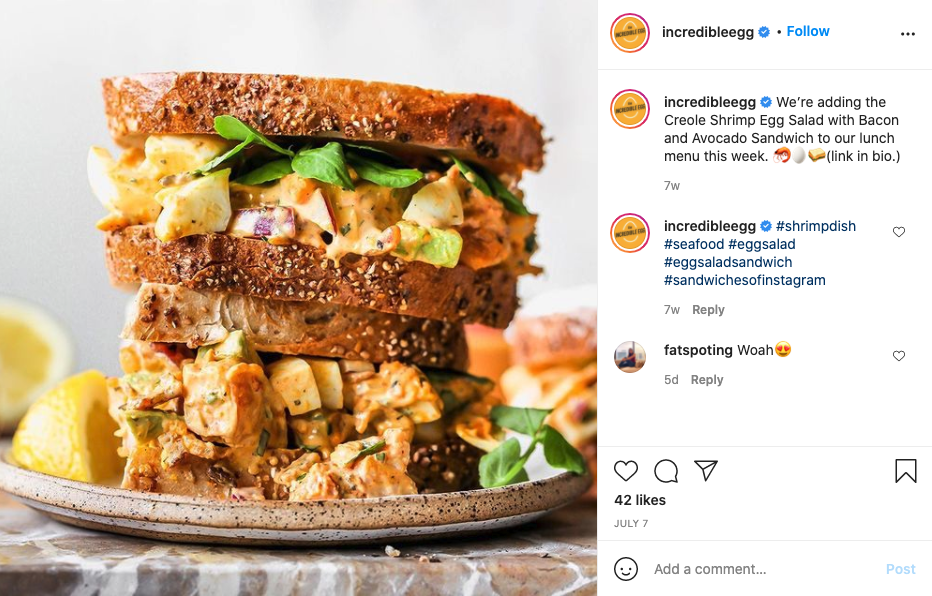The width and height of the screenshot is (932, 596).
Task: Share the post via paper plane icon
Action: tap(706, 470)
